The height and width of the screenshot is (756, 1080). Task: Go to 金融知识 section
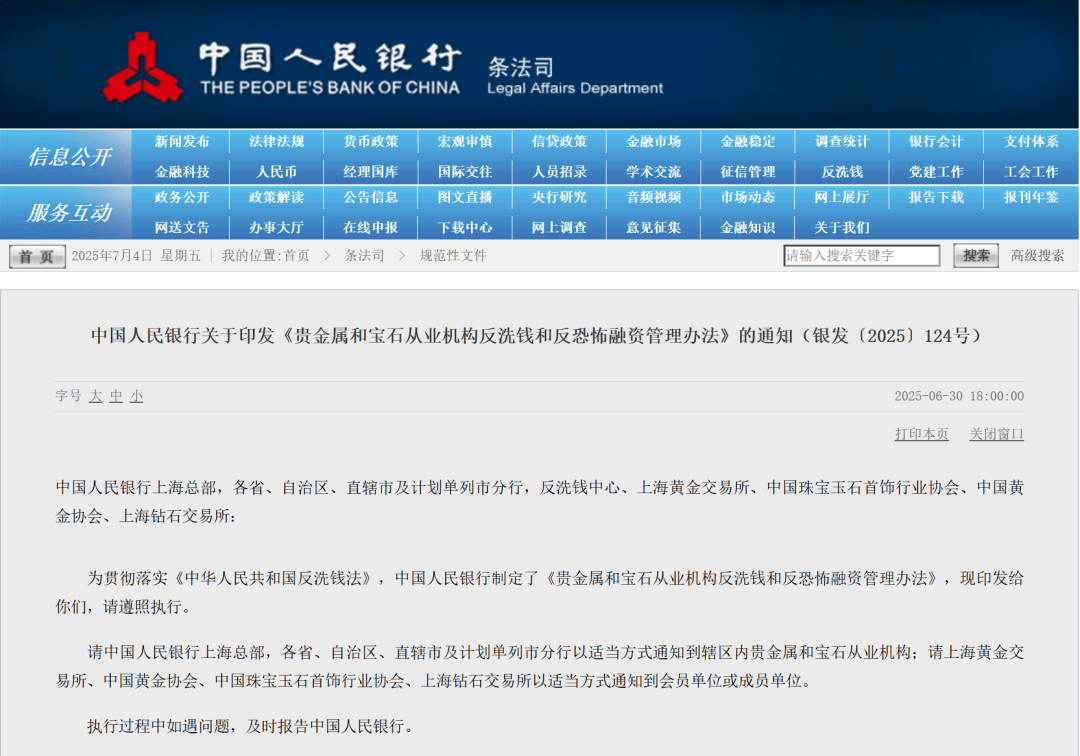tap(748, 228)
